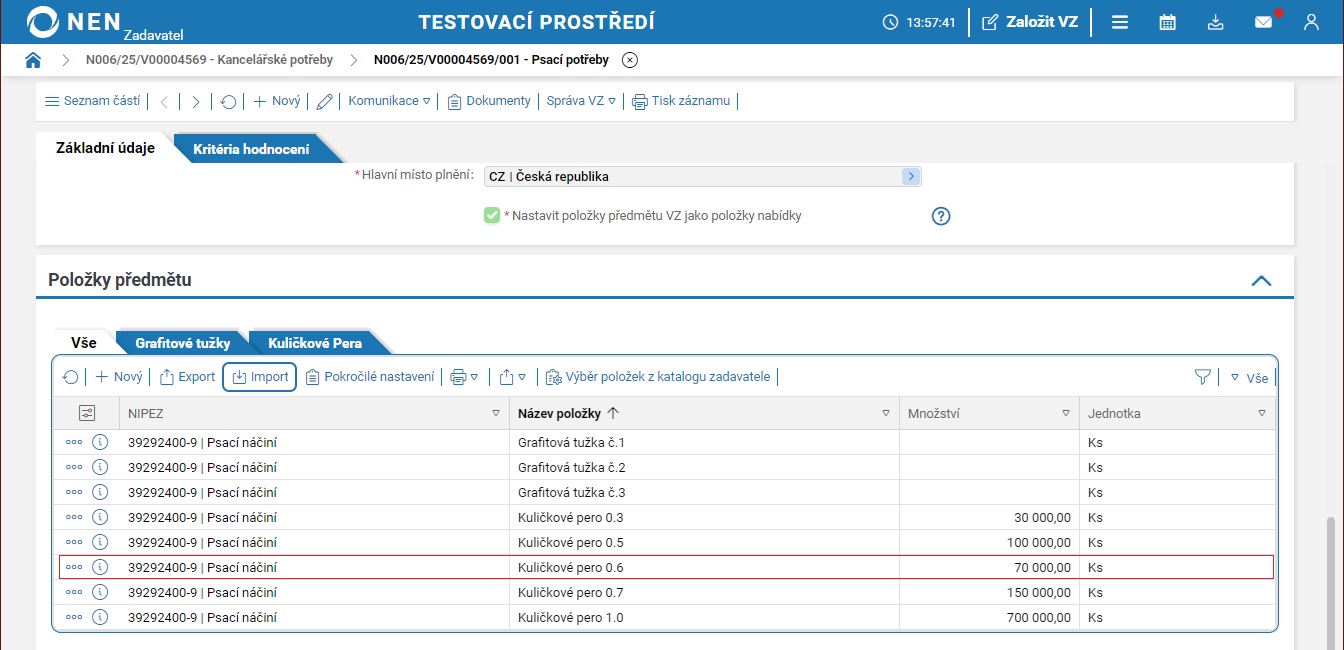1344x650 pixels.
Task: Open breadcrumb link Kancelářské potřeby
Action: click(209, 60)
